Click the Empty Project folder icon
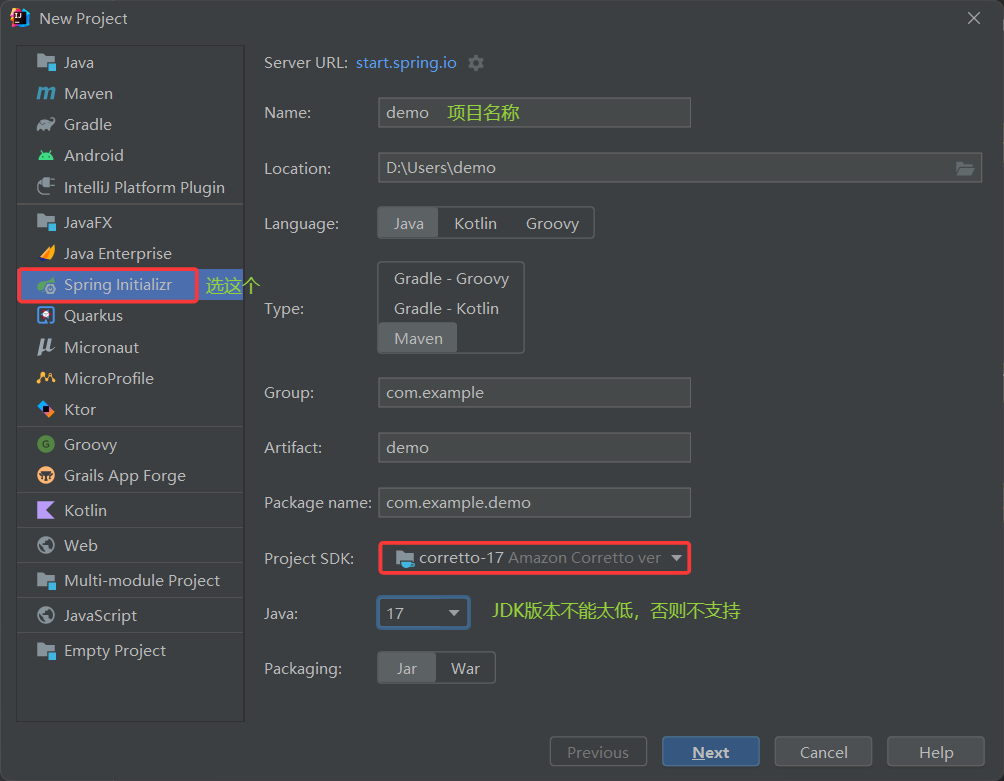 (x=46, y=650)
